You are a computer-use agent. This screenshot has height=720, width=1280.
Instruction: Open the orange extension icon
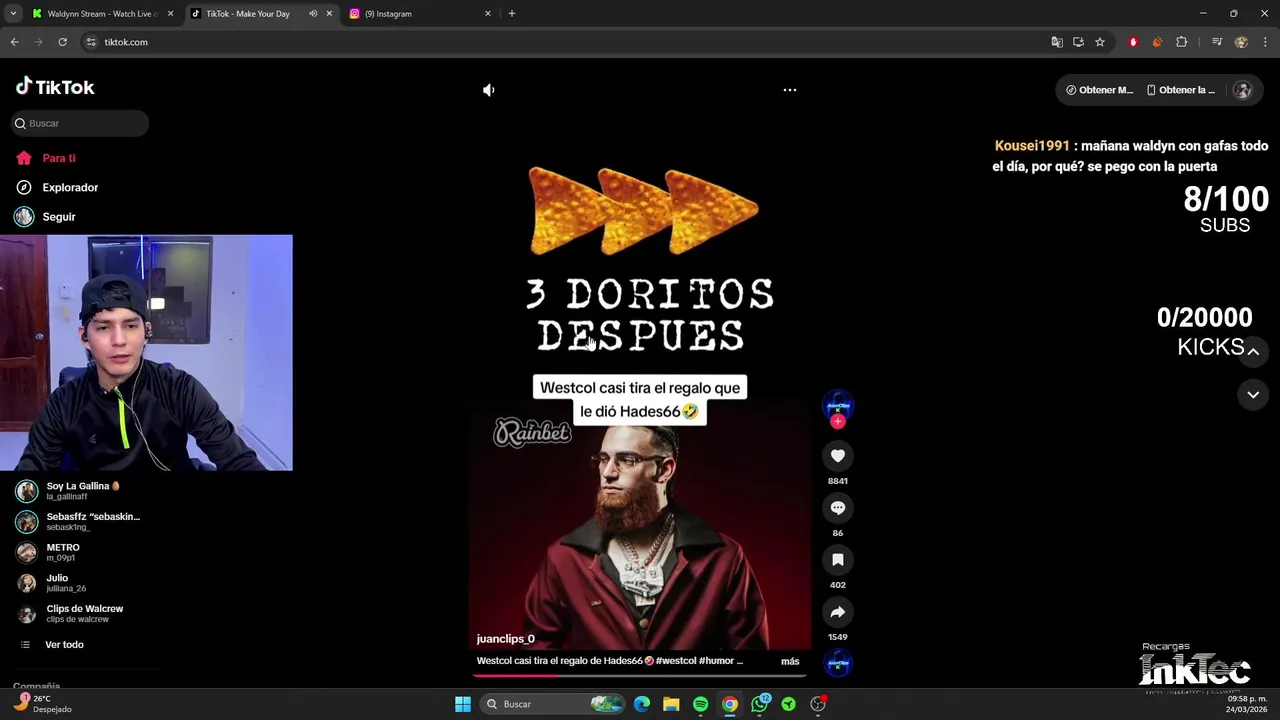[1157, 42]
